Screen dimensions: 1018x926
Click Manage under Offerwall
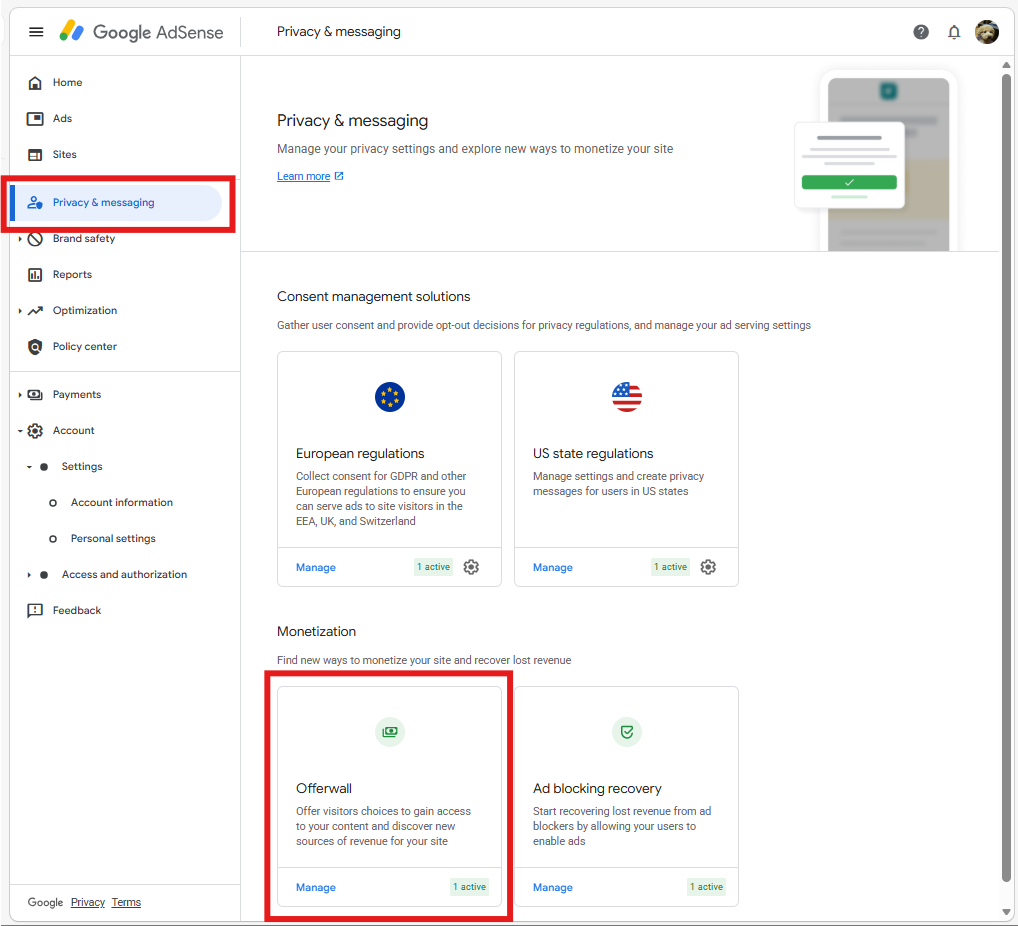316,887
